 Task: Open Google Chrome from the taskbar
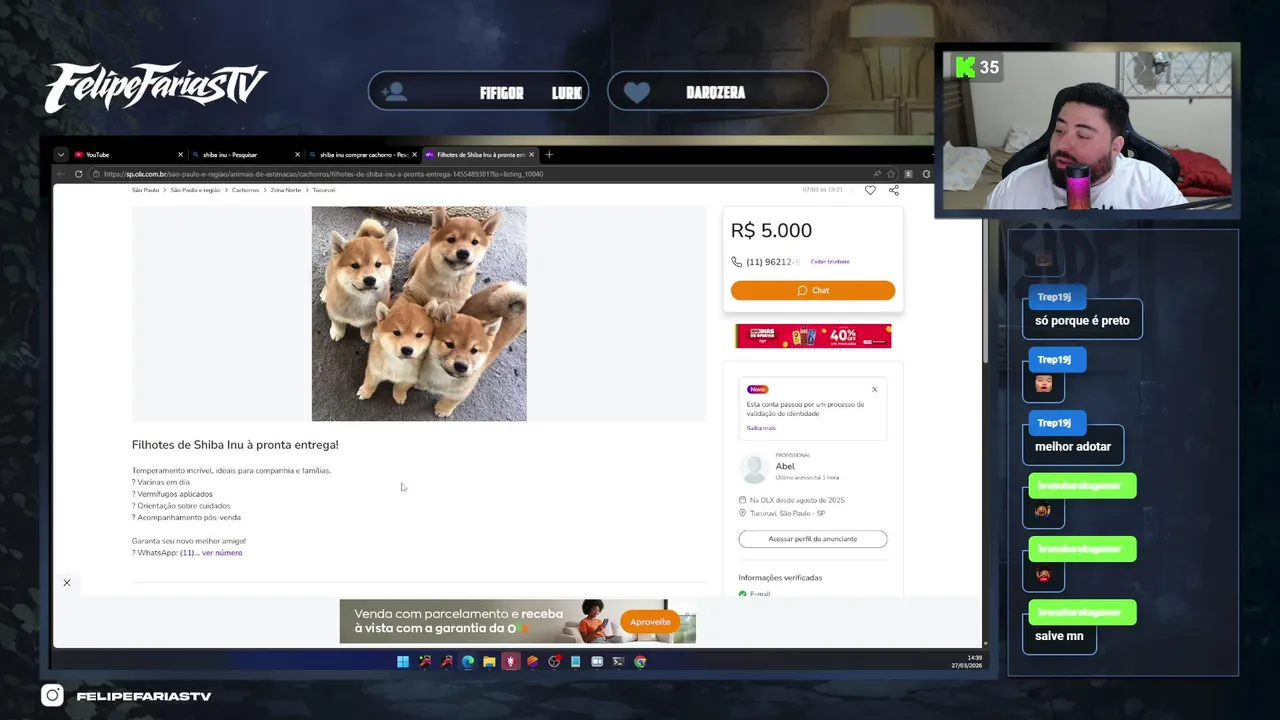(x=640, y=662)
